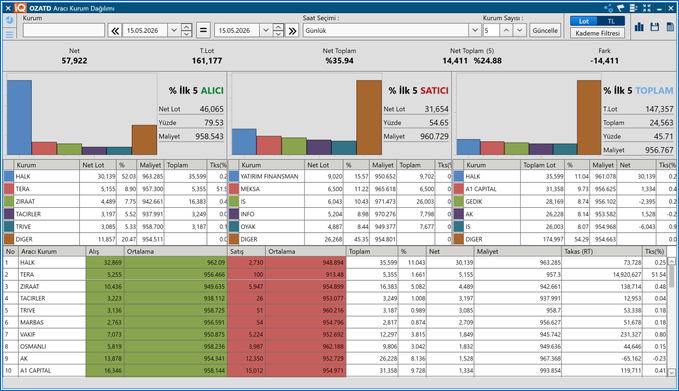679x391 pixels.
Task: Increase Kurum Sayısı with the up arrow
Action: pyautogui.click(x=506, y=30)
